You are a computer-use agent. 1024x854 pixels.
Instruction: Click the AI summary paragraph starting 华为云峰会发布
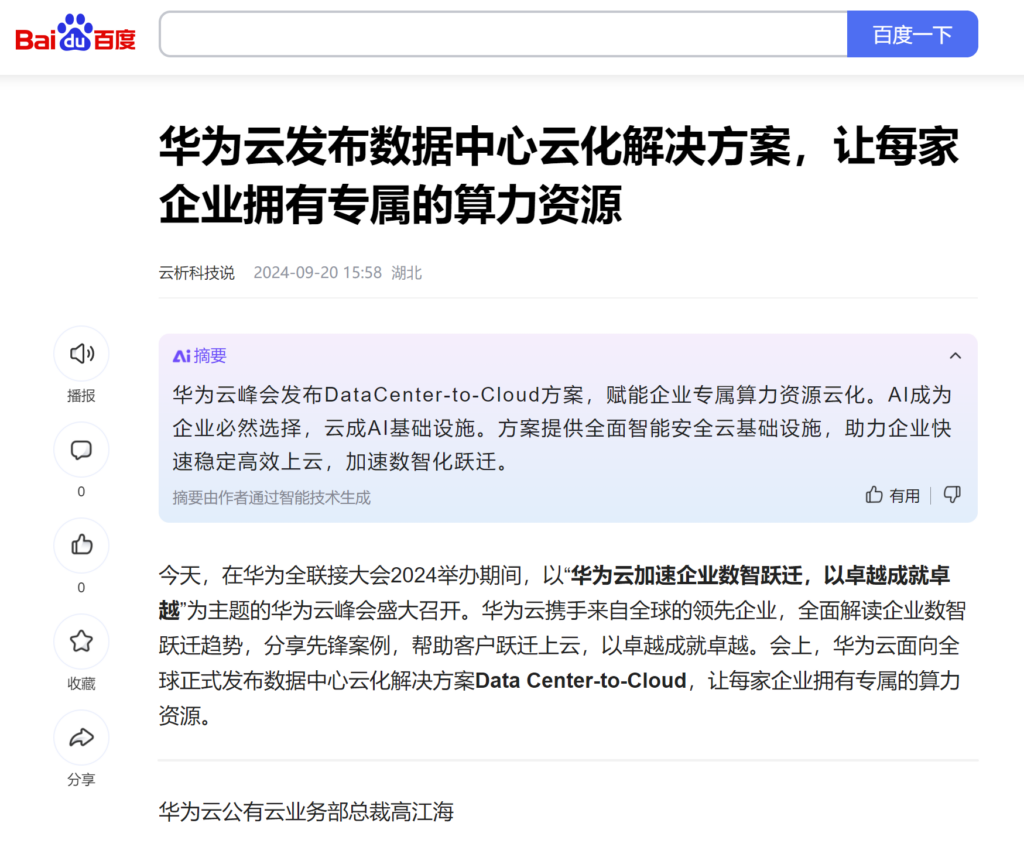(562, 428)
